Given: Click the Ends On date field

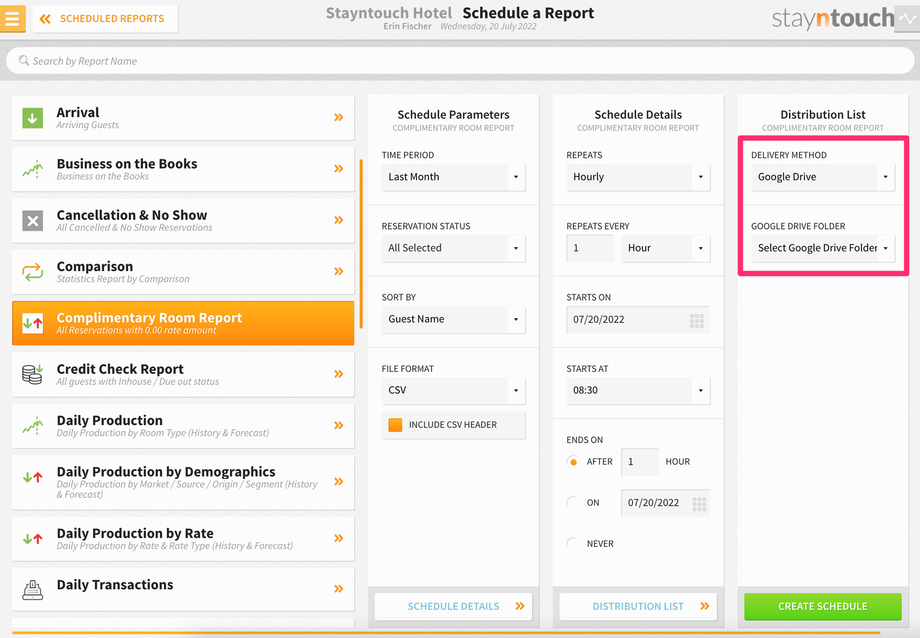Looking at the screenshot, I should pos(665,503).
